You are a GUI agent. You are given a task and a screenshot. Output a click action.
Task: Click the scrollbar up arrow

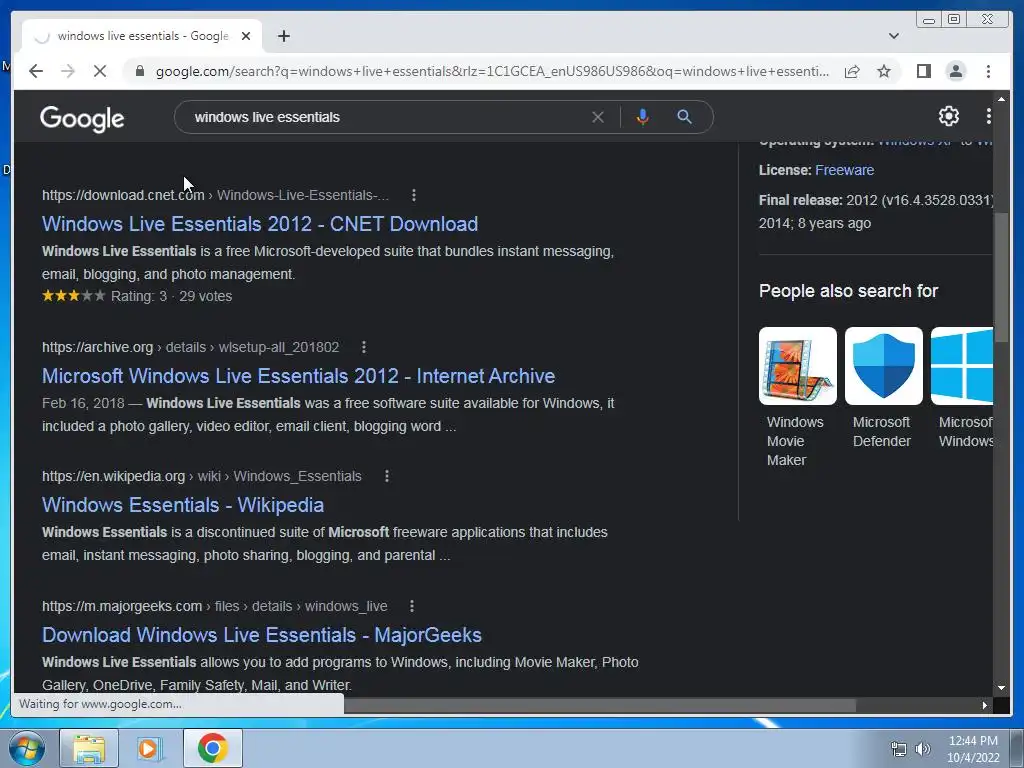[1001, 99]
